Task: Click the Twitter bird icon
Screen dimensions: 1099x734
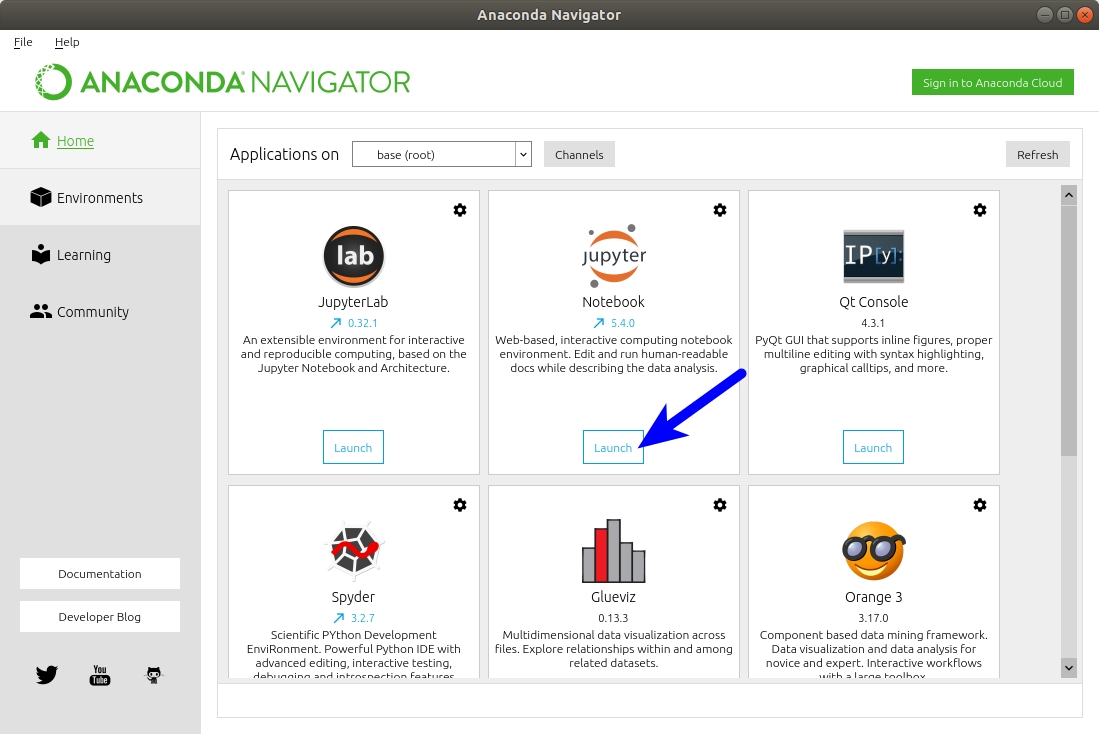Action: (47, 675)
